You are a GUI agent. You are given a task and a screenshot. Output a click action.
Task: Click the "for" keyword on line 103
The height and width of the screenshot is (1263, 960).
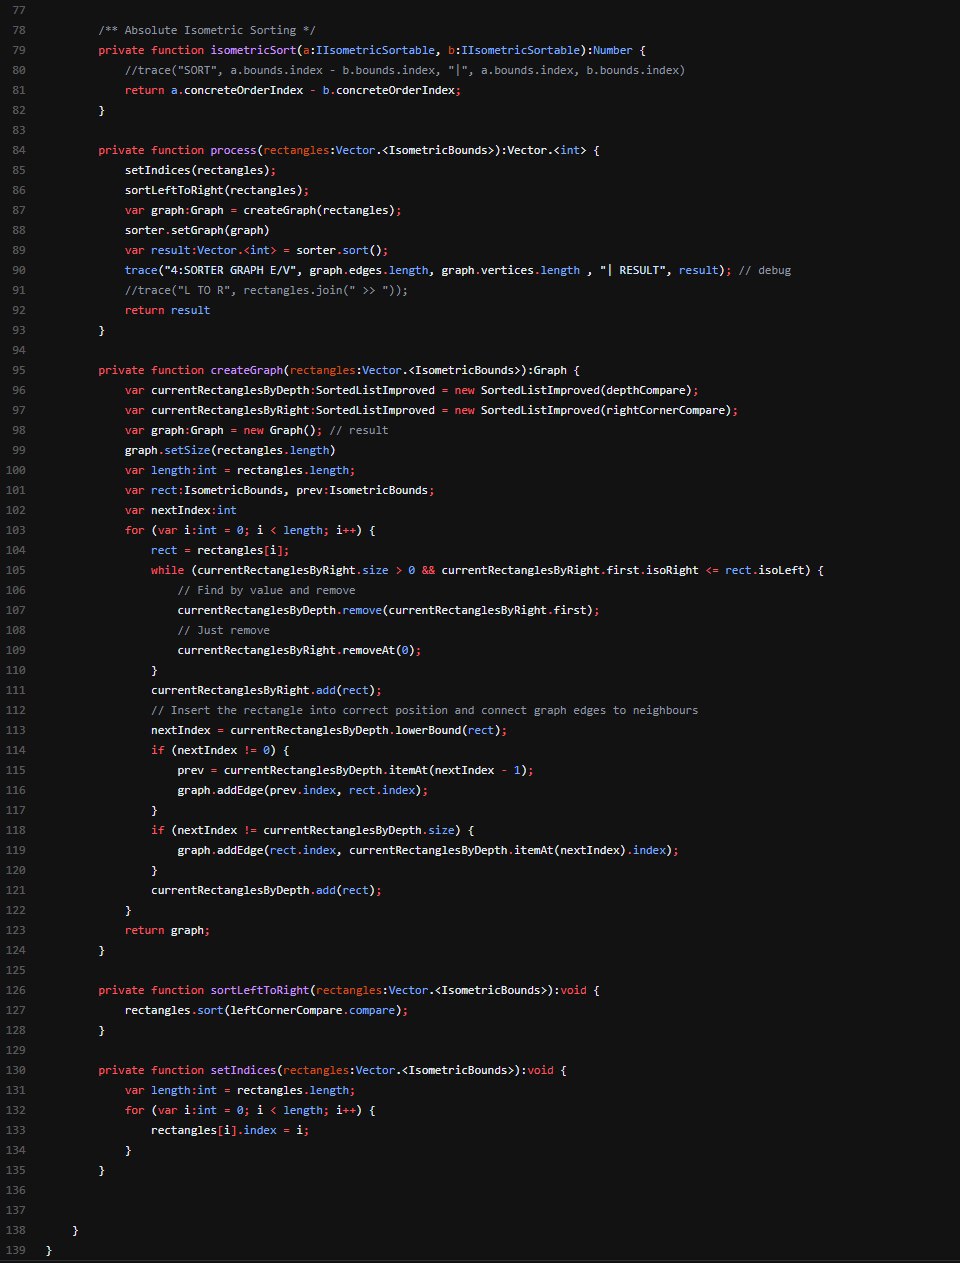[134, 530]
